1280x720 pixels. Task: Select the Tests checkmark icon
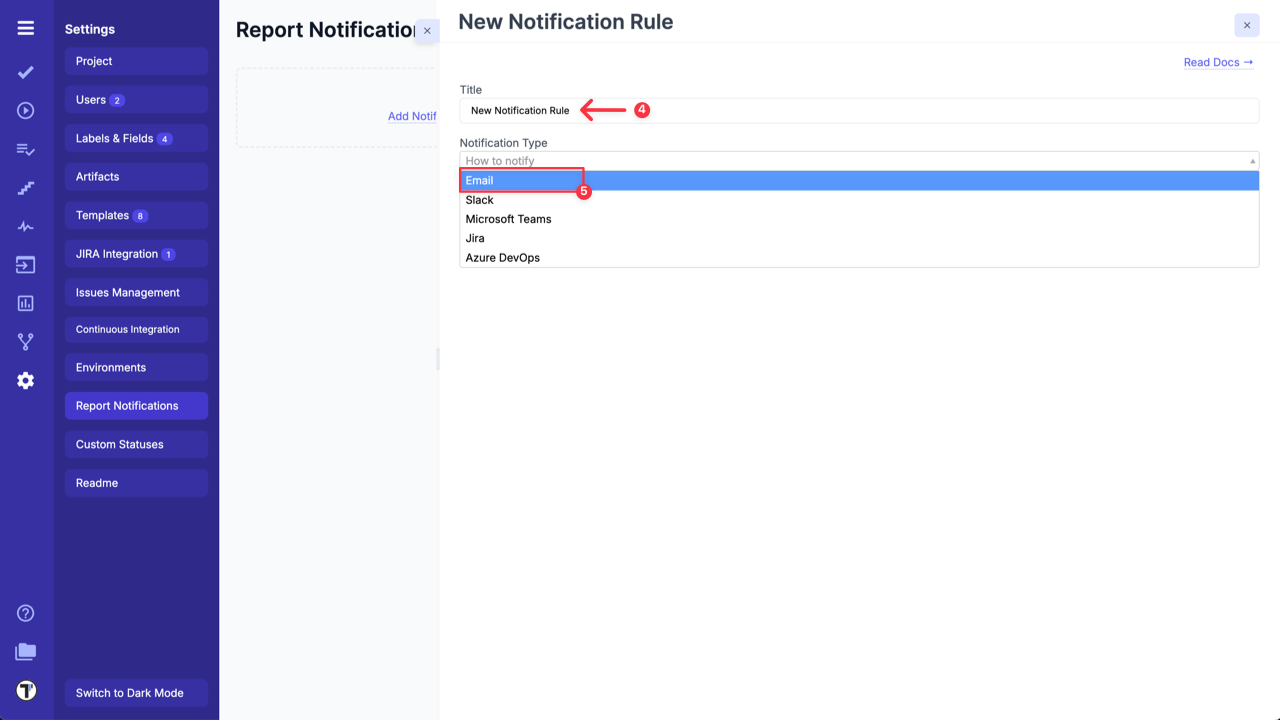[25, 72]
